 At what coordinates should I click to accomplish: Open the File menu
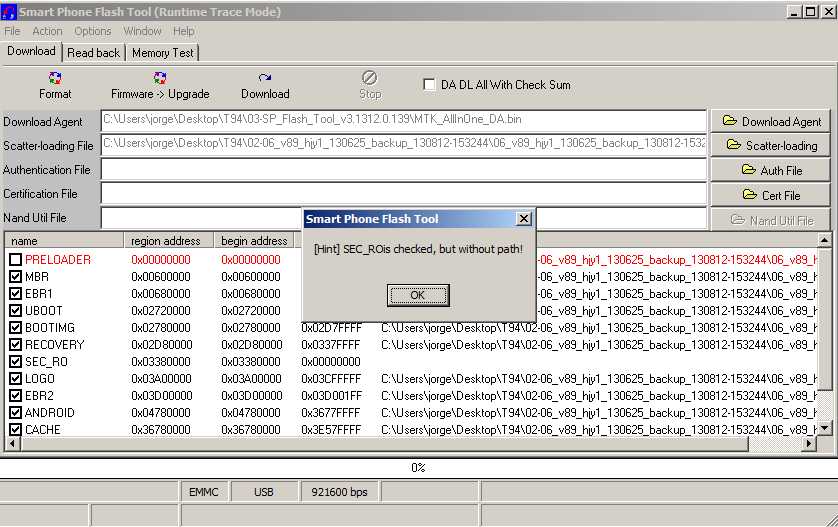pyautogui.click(x=12, y=32)
